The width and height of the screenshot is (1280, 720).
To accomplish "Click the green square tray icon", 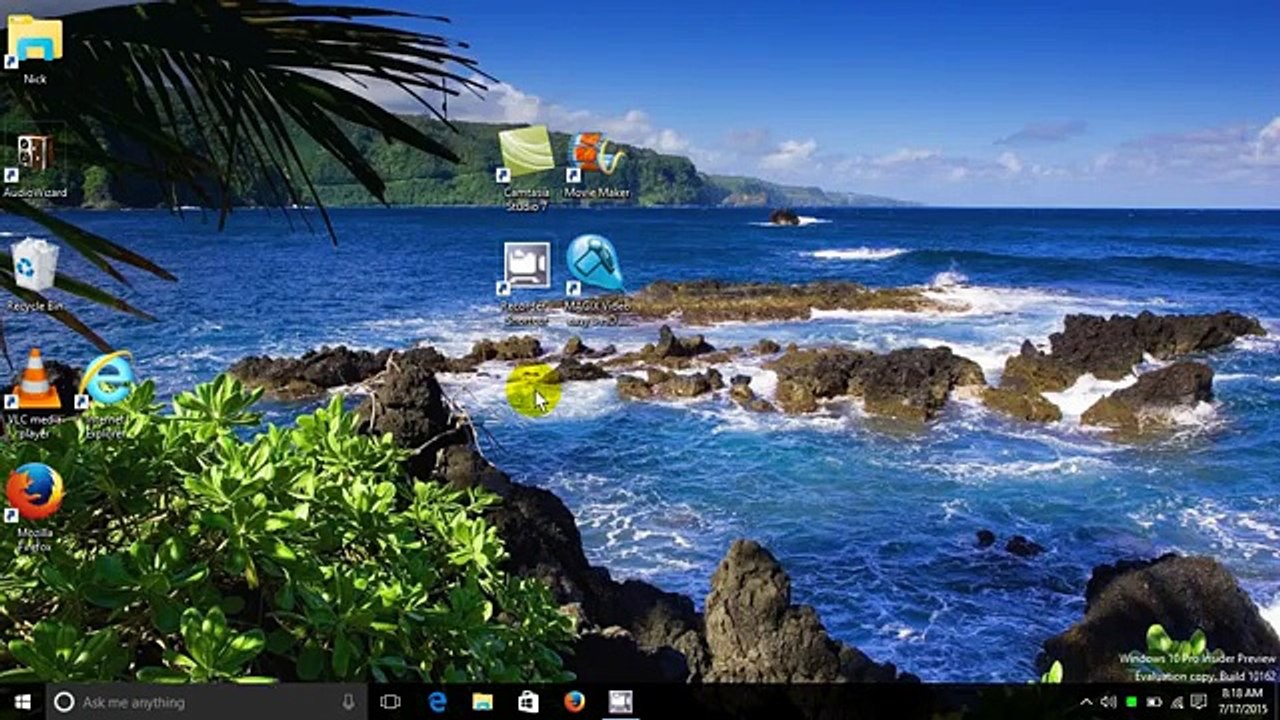I will pos(1132,702).
